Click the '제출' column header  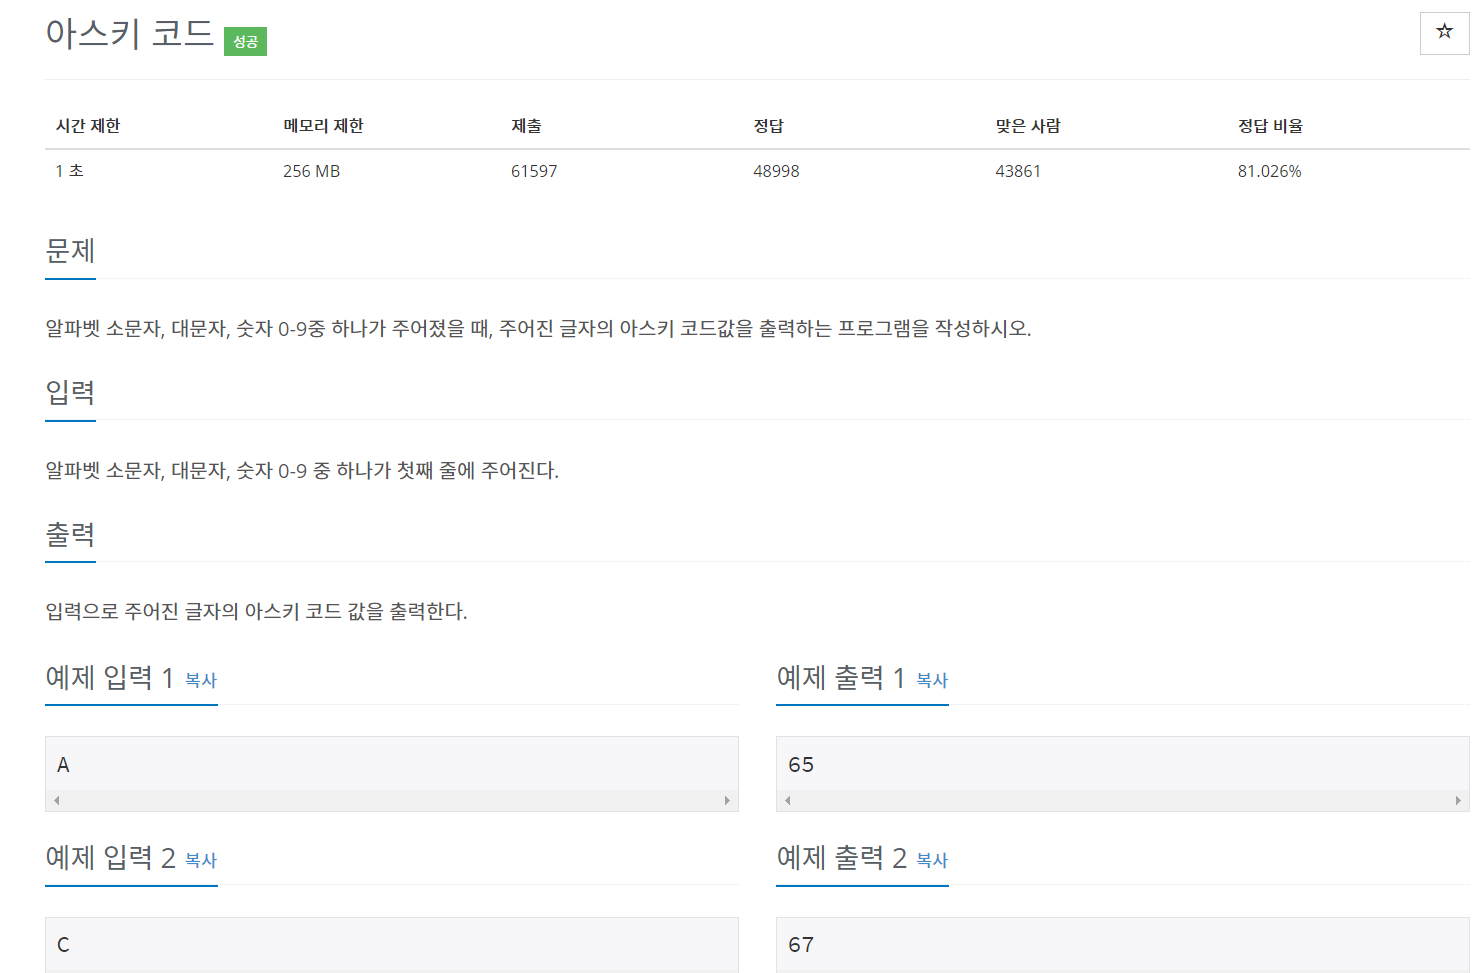(526, 126)
